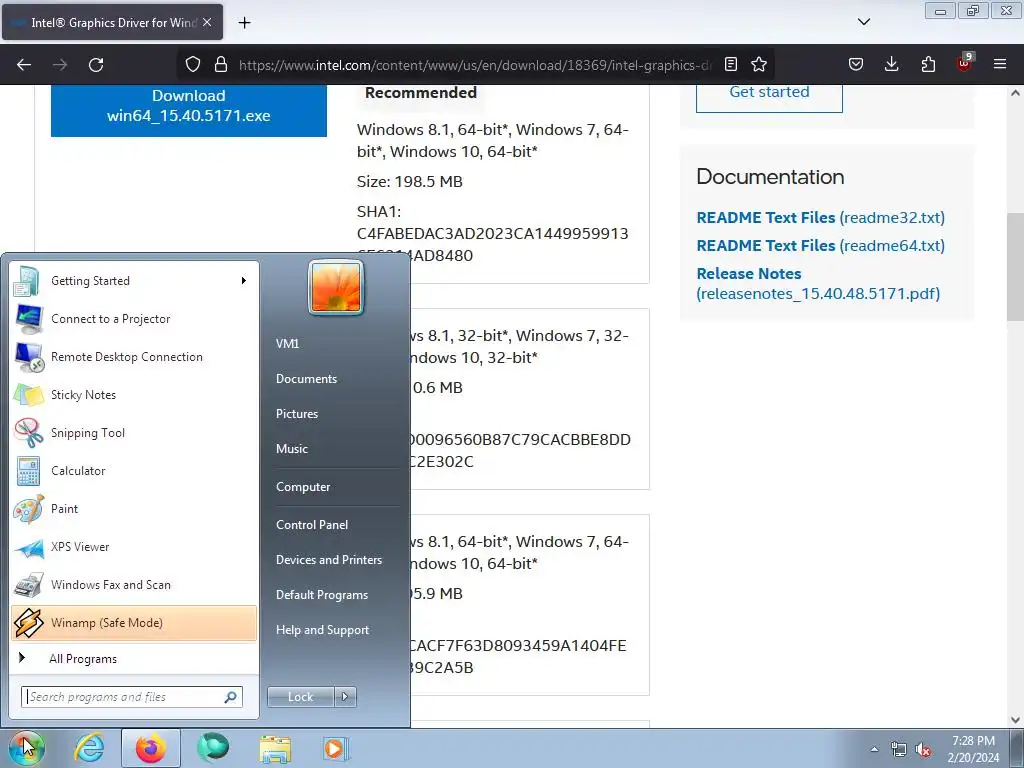Viewport: 1024px width, 768px height.
Task: Expand Getting Started submenu arrow
Action: 244,281
